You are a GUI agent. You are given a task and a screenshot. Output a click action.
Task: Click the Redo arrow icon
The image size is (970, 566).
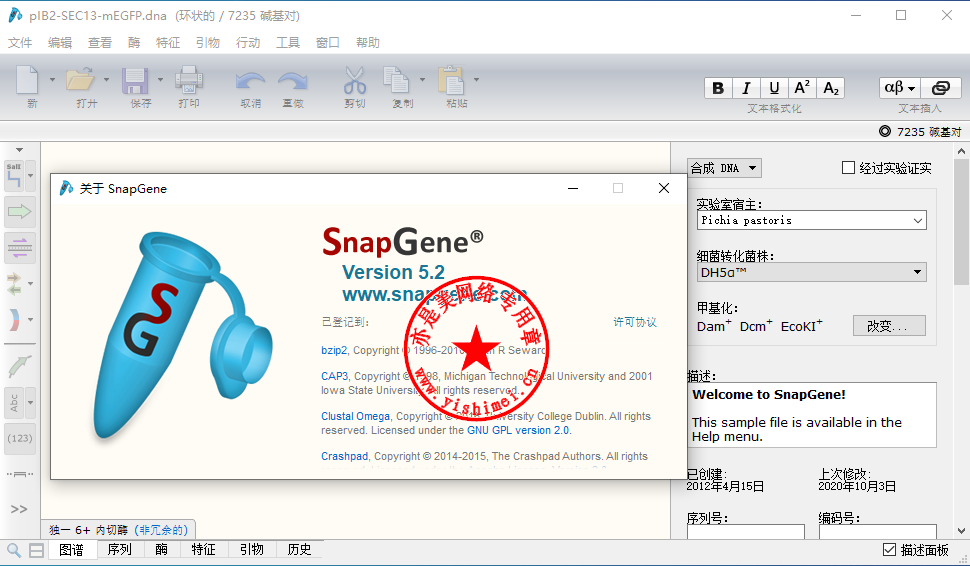[x=293, y=81]
